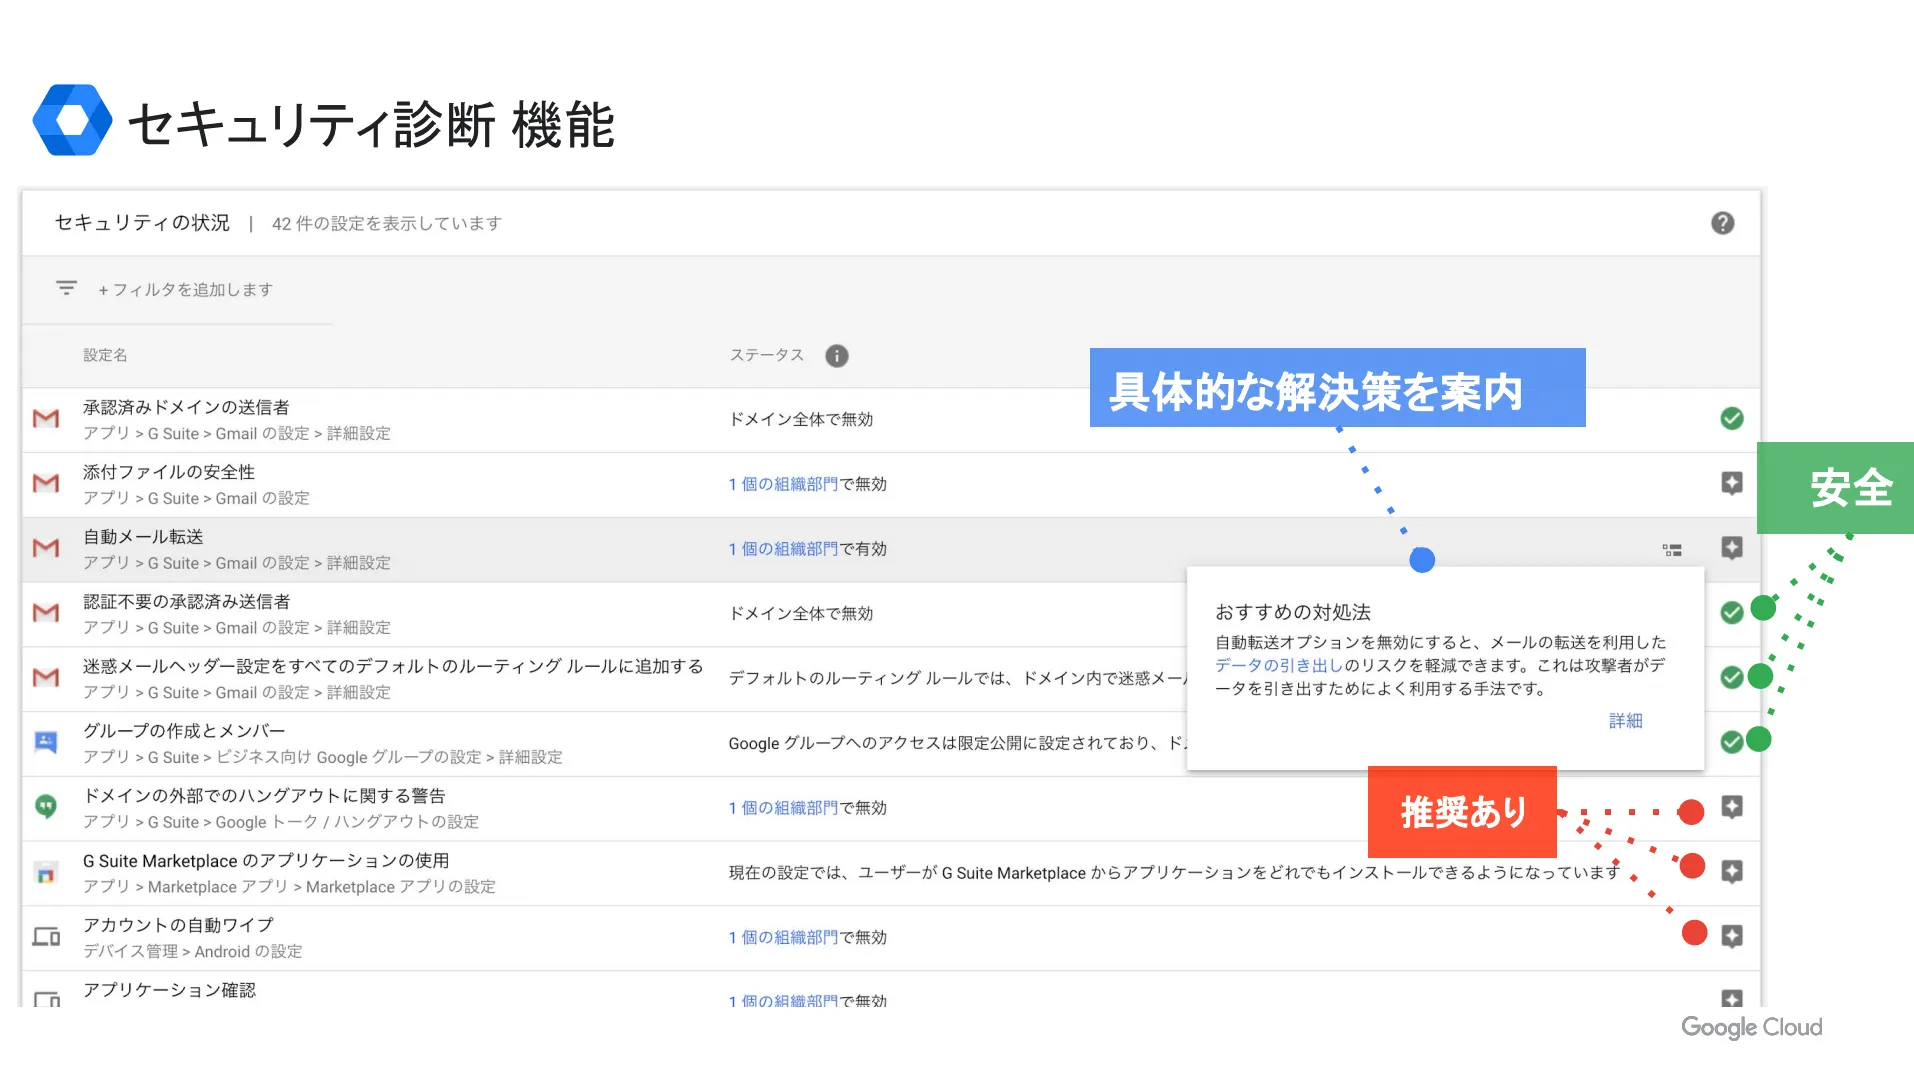Click Groups icon for グループの作成とメンバー
This screenshot has width=1914, height=1076.
tap(46, 742)
